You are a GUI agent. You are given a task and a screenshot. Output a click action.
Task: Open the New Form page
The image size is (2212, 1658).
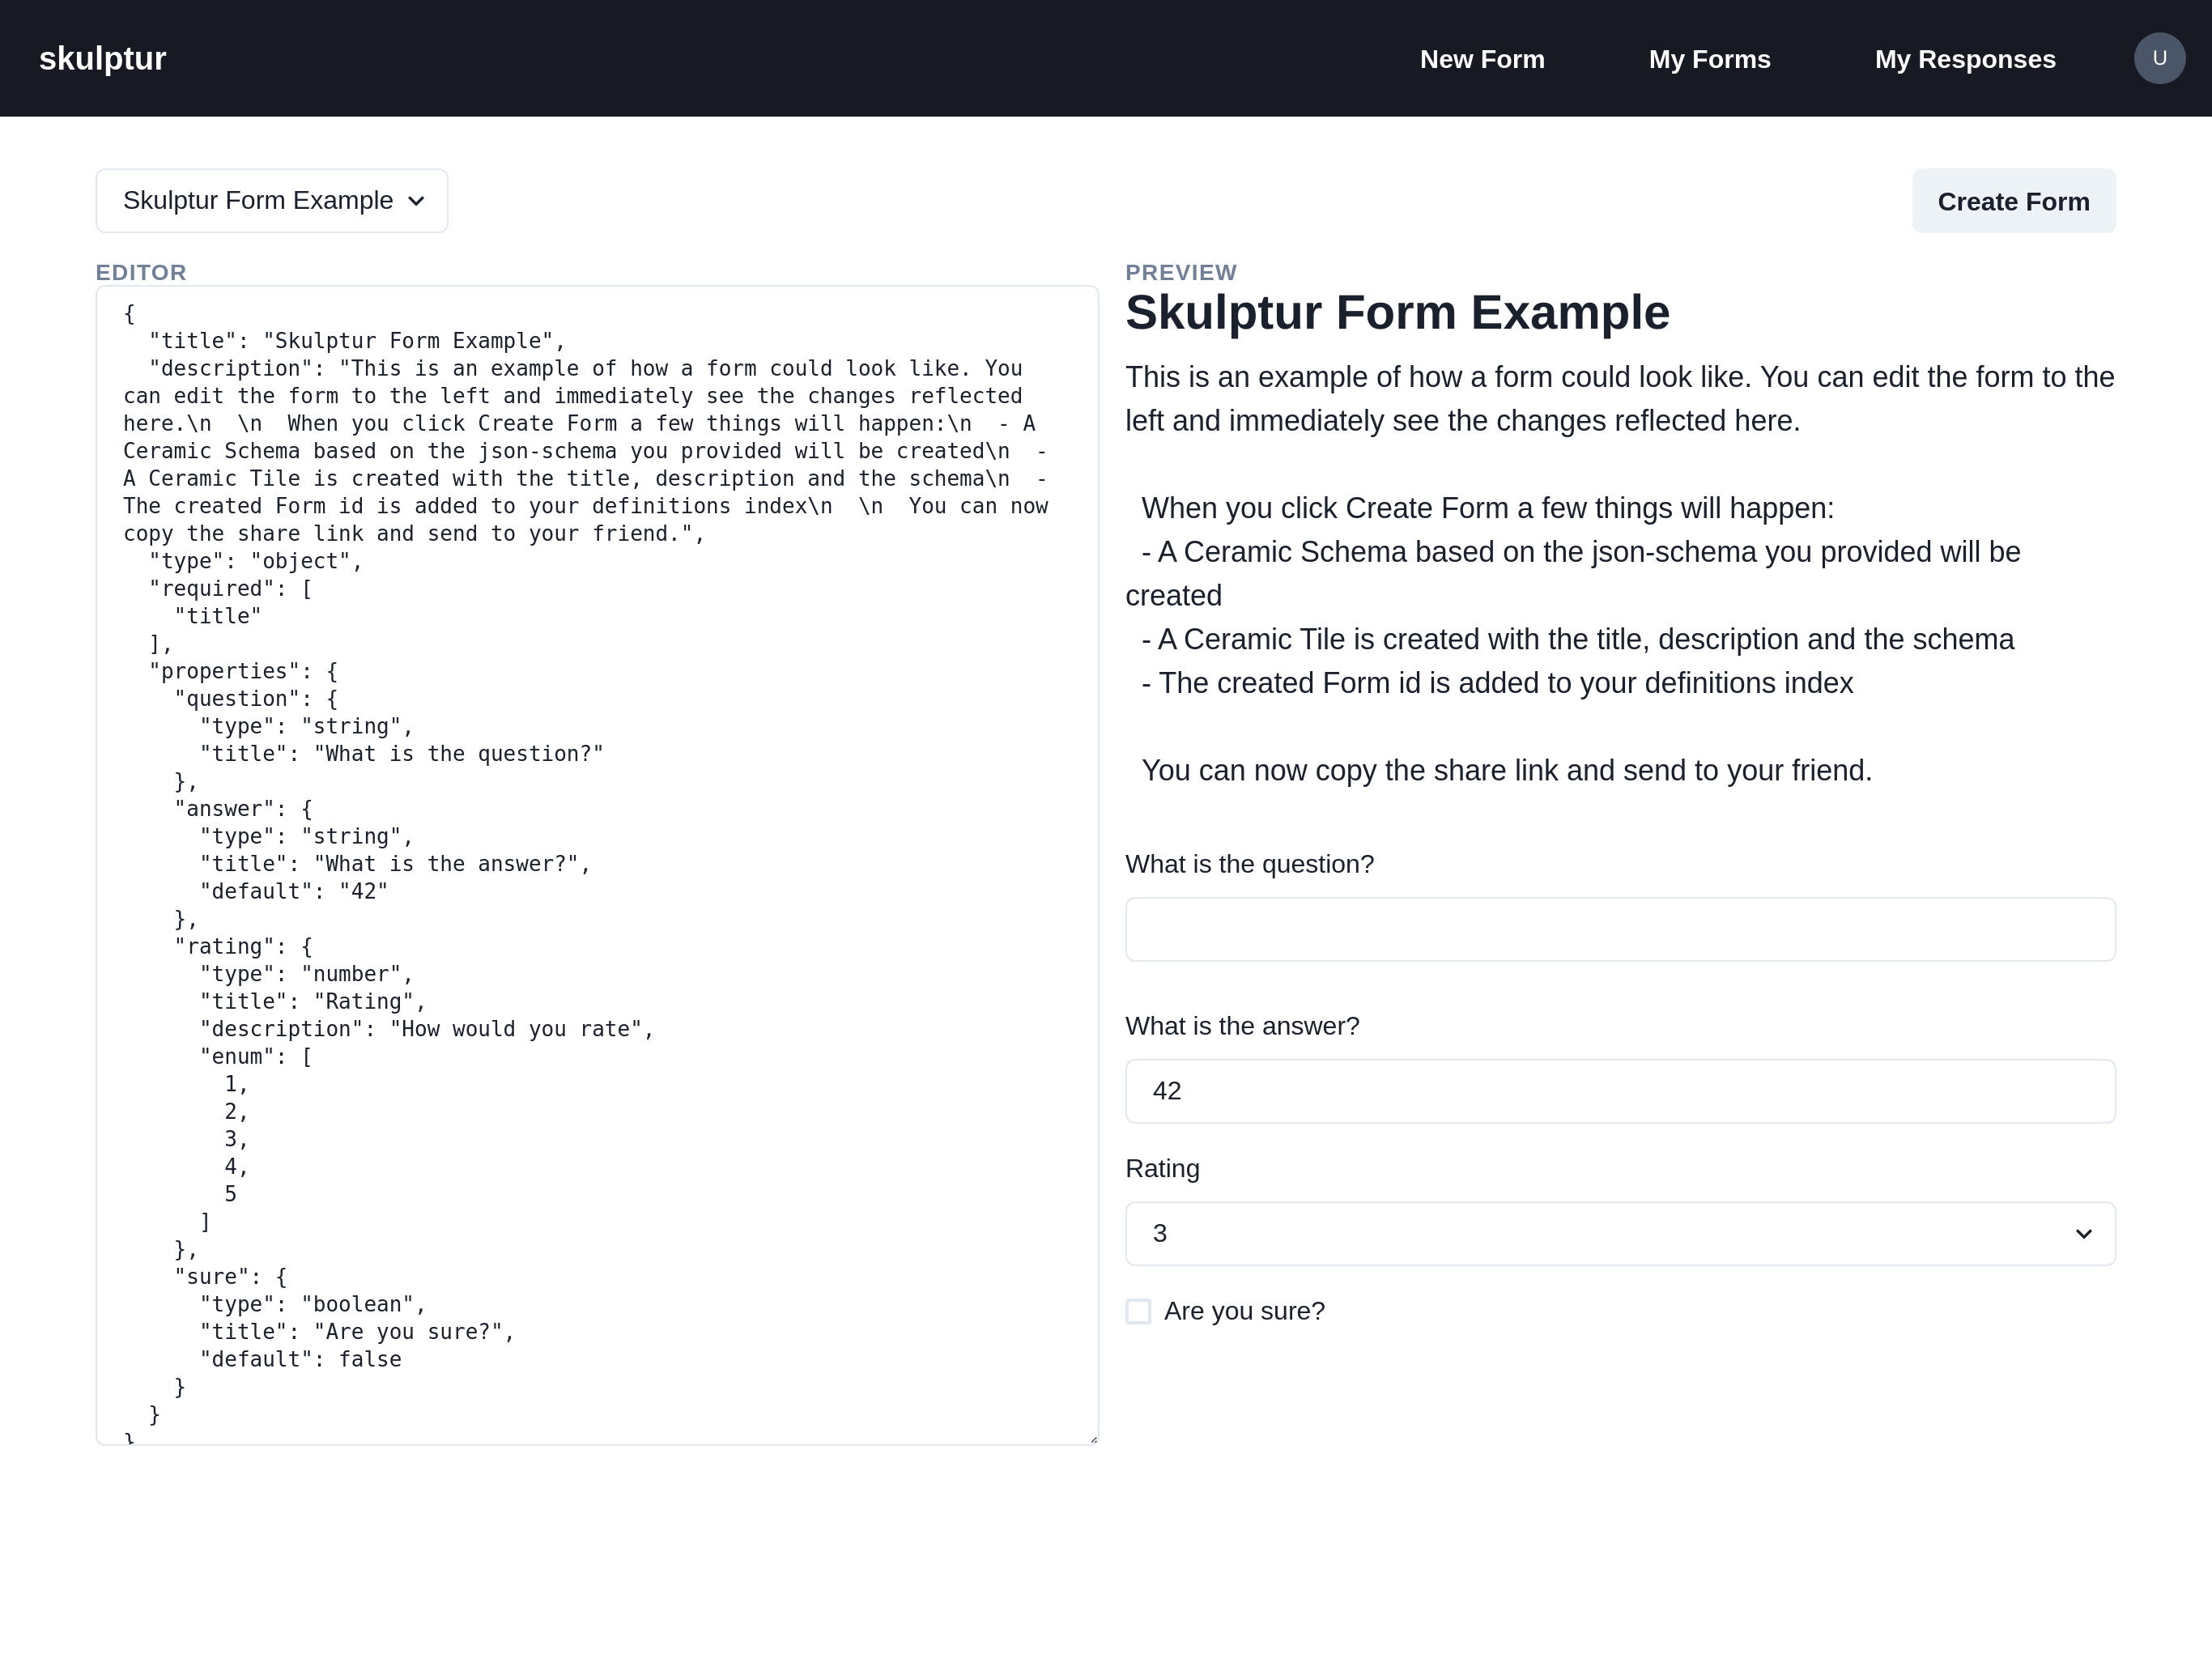click(1481, 59)
